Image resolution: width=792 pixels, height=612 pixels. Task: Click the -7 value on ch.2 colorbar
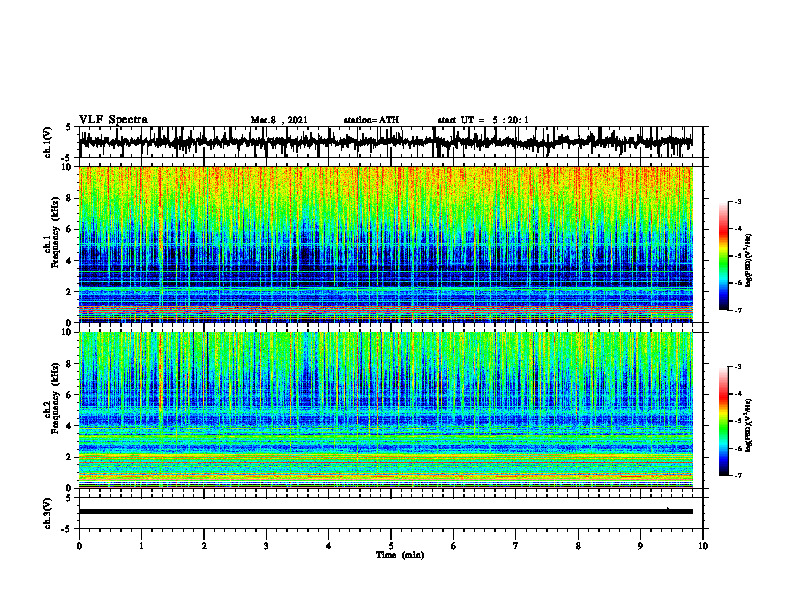point(737,475)
